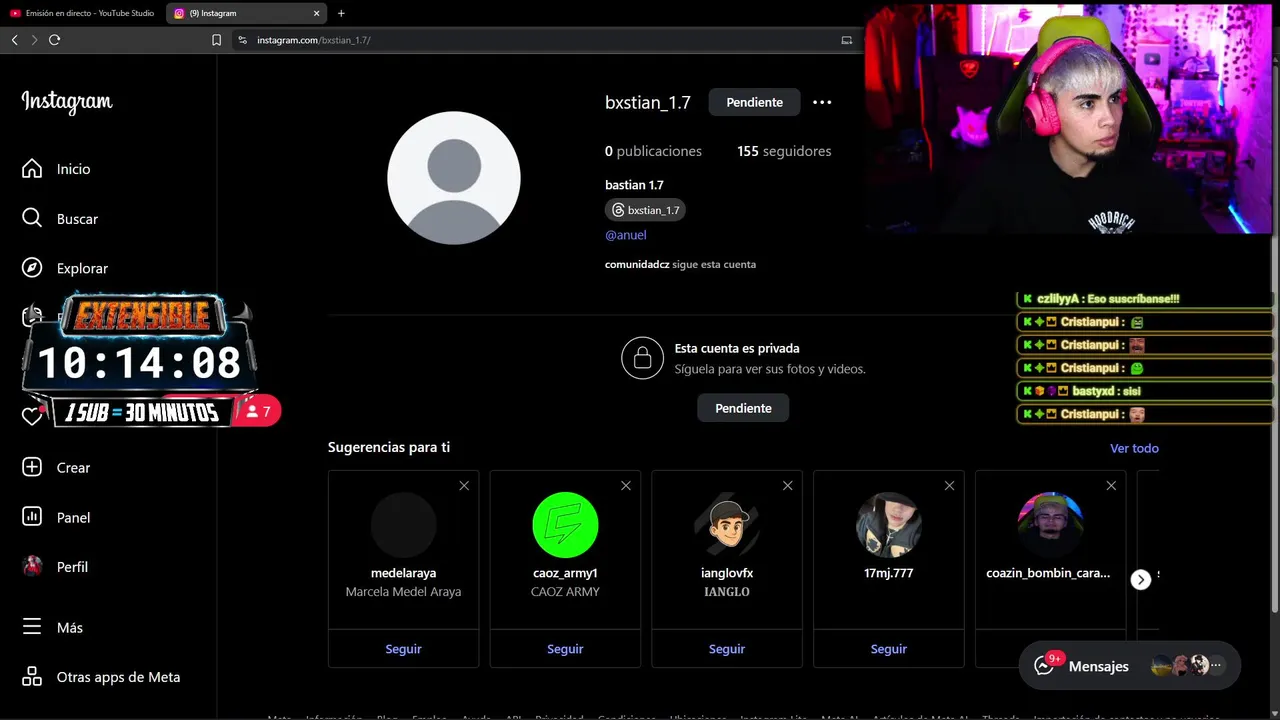The image size is (1280, 720).
Task: Follow medelaraya with Seguir
Action: pos(403,649)
